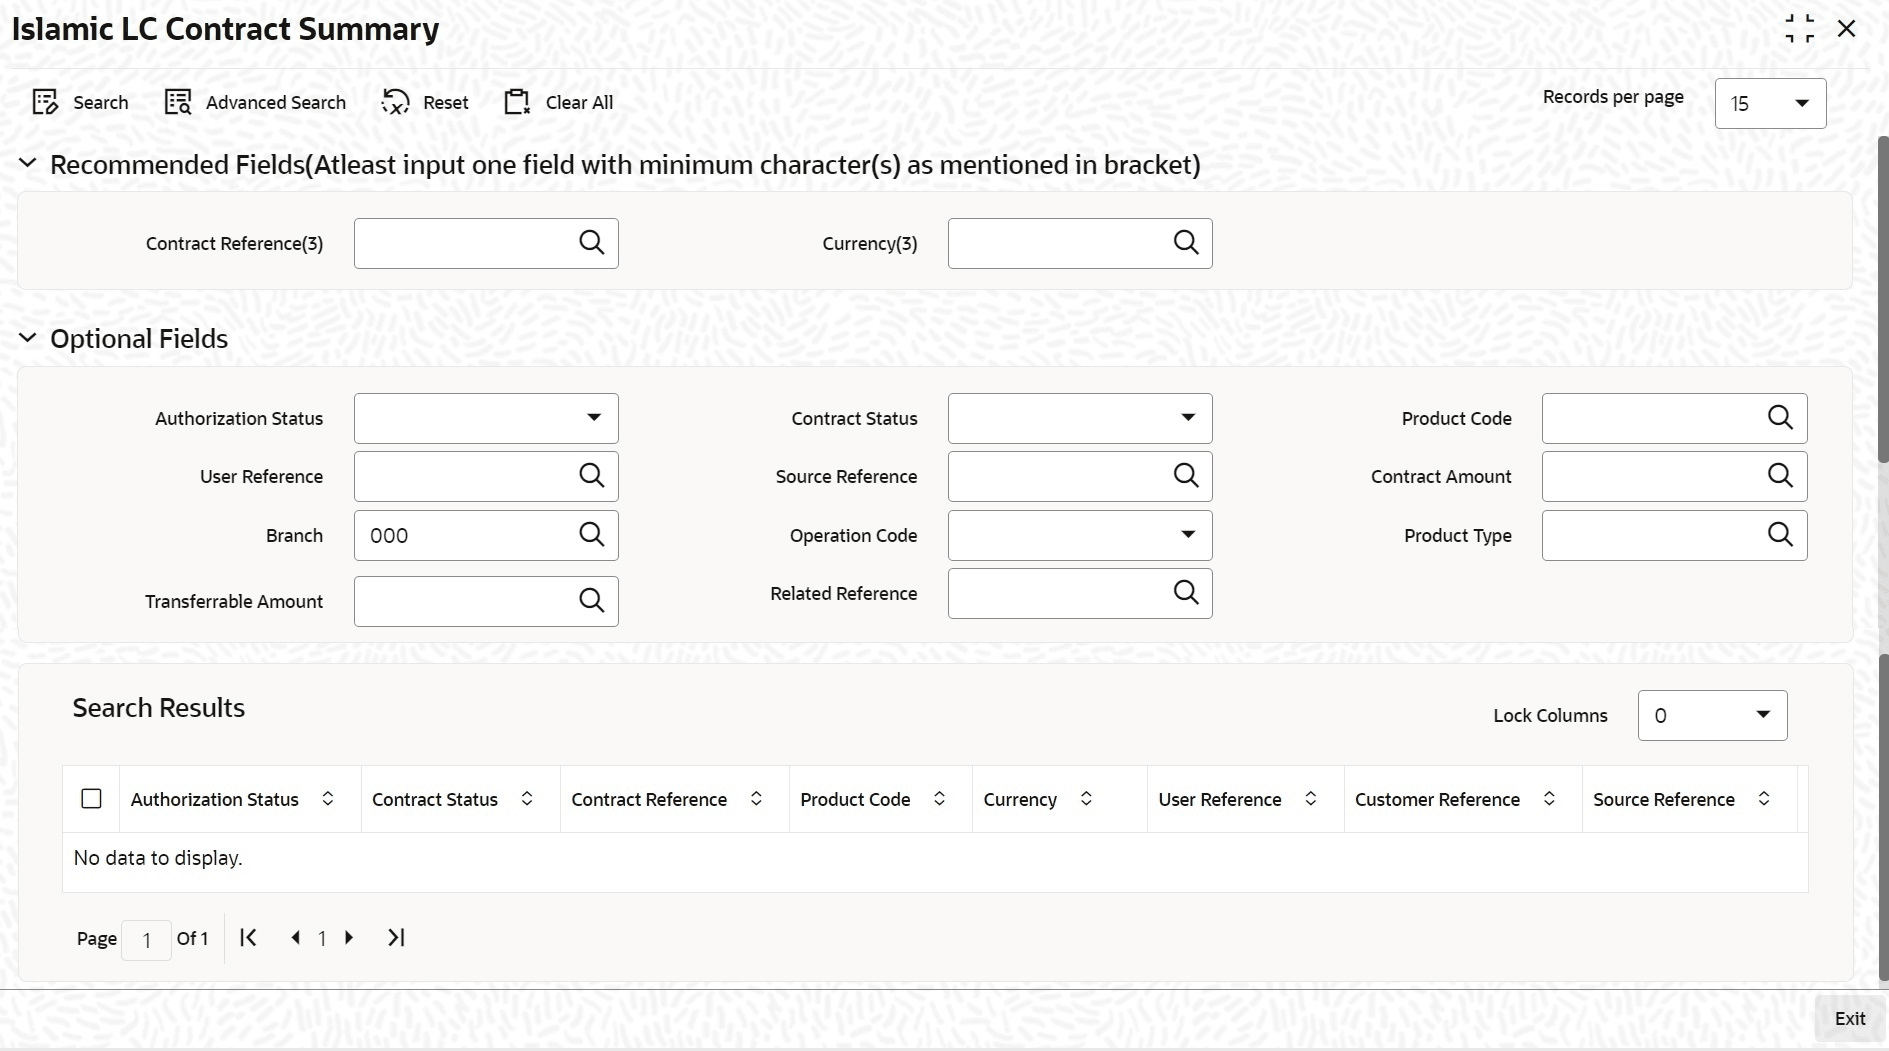Viewport: 1889px width, 1051px height.
Task: Click the Clear All clipboard icon
Action: (517, 102)
